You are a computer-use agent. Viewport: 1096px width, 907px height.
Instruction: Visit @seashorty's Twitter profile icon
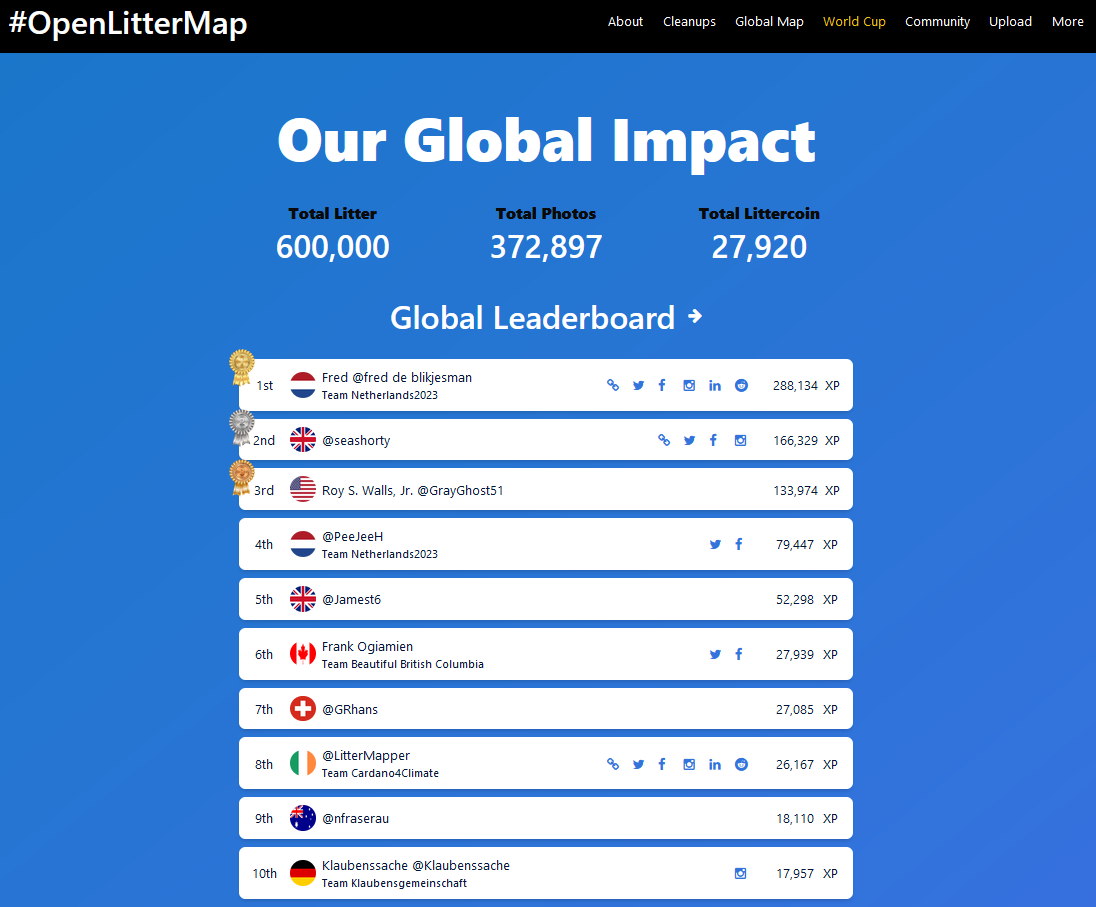690,440
